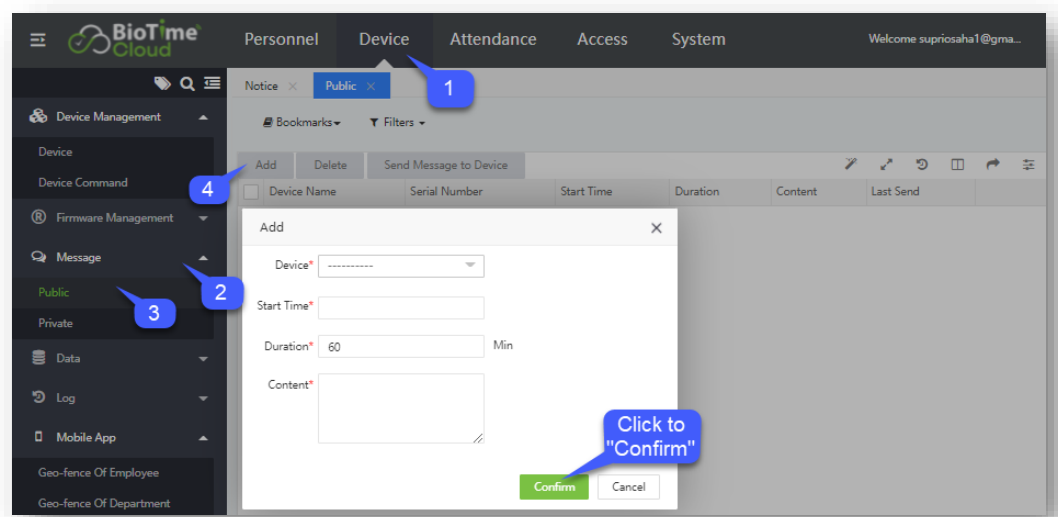The width and height of the screenshot is (1058, 517).
Task: Click the expand fullscreen arrows icon
Action: point(886,165)
